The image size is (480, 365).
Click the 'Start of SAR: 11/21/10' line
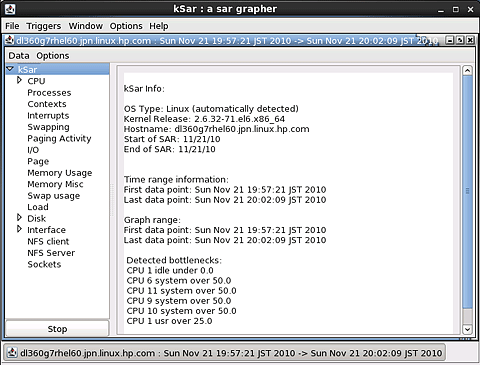[x=172, y=139]
